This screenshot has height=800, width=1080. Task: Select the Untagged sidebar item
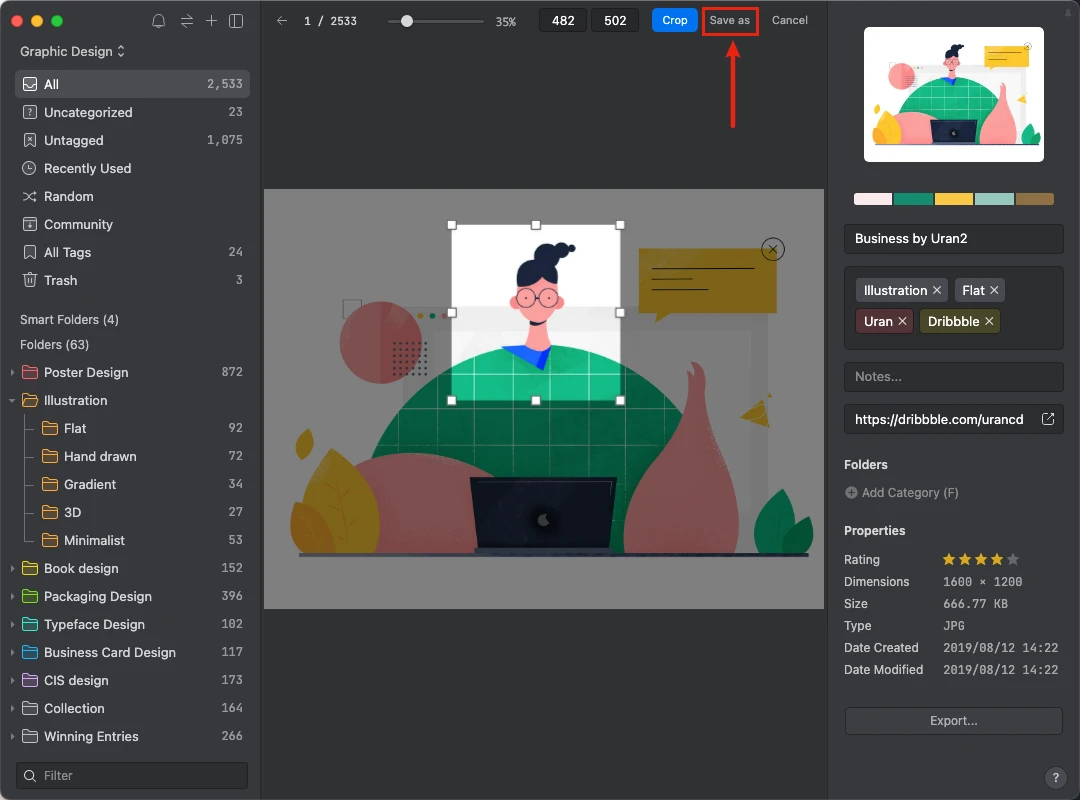pyautogui.click(x=73, y=140)
